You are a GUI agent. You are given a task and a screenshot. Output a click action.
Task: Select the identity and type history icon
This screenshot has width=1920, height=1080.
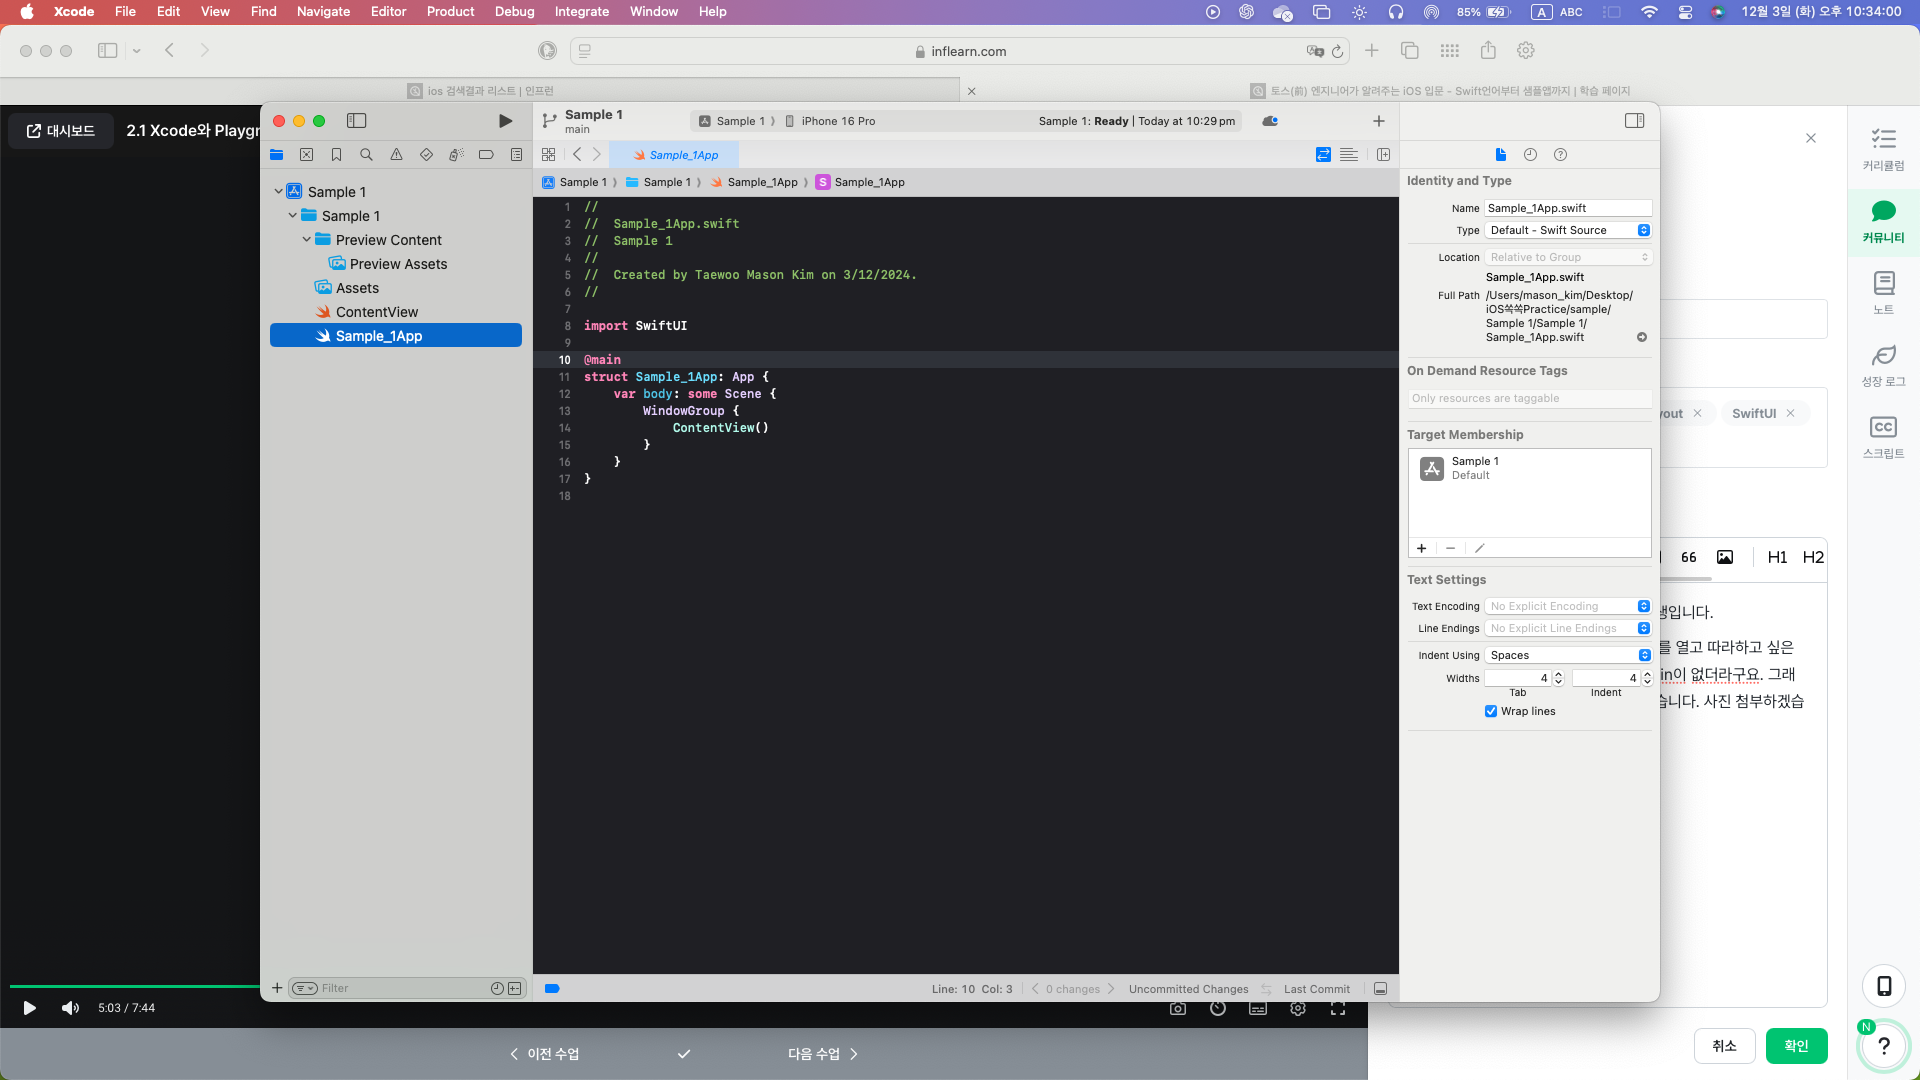click(1531, 154)
